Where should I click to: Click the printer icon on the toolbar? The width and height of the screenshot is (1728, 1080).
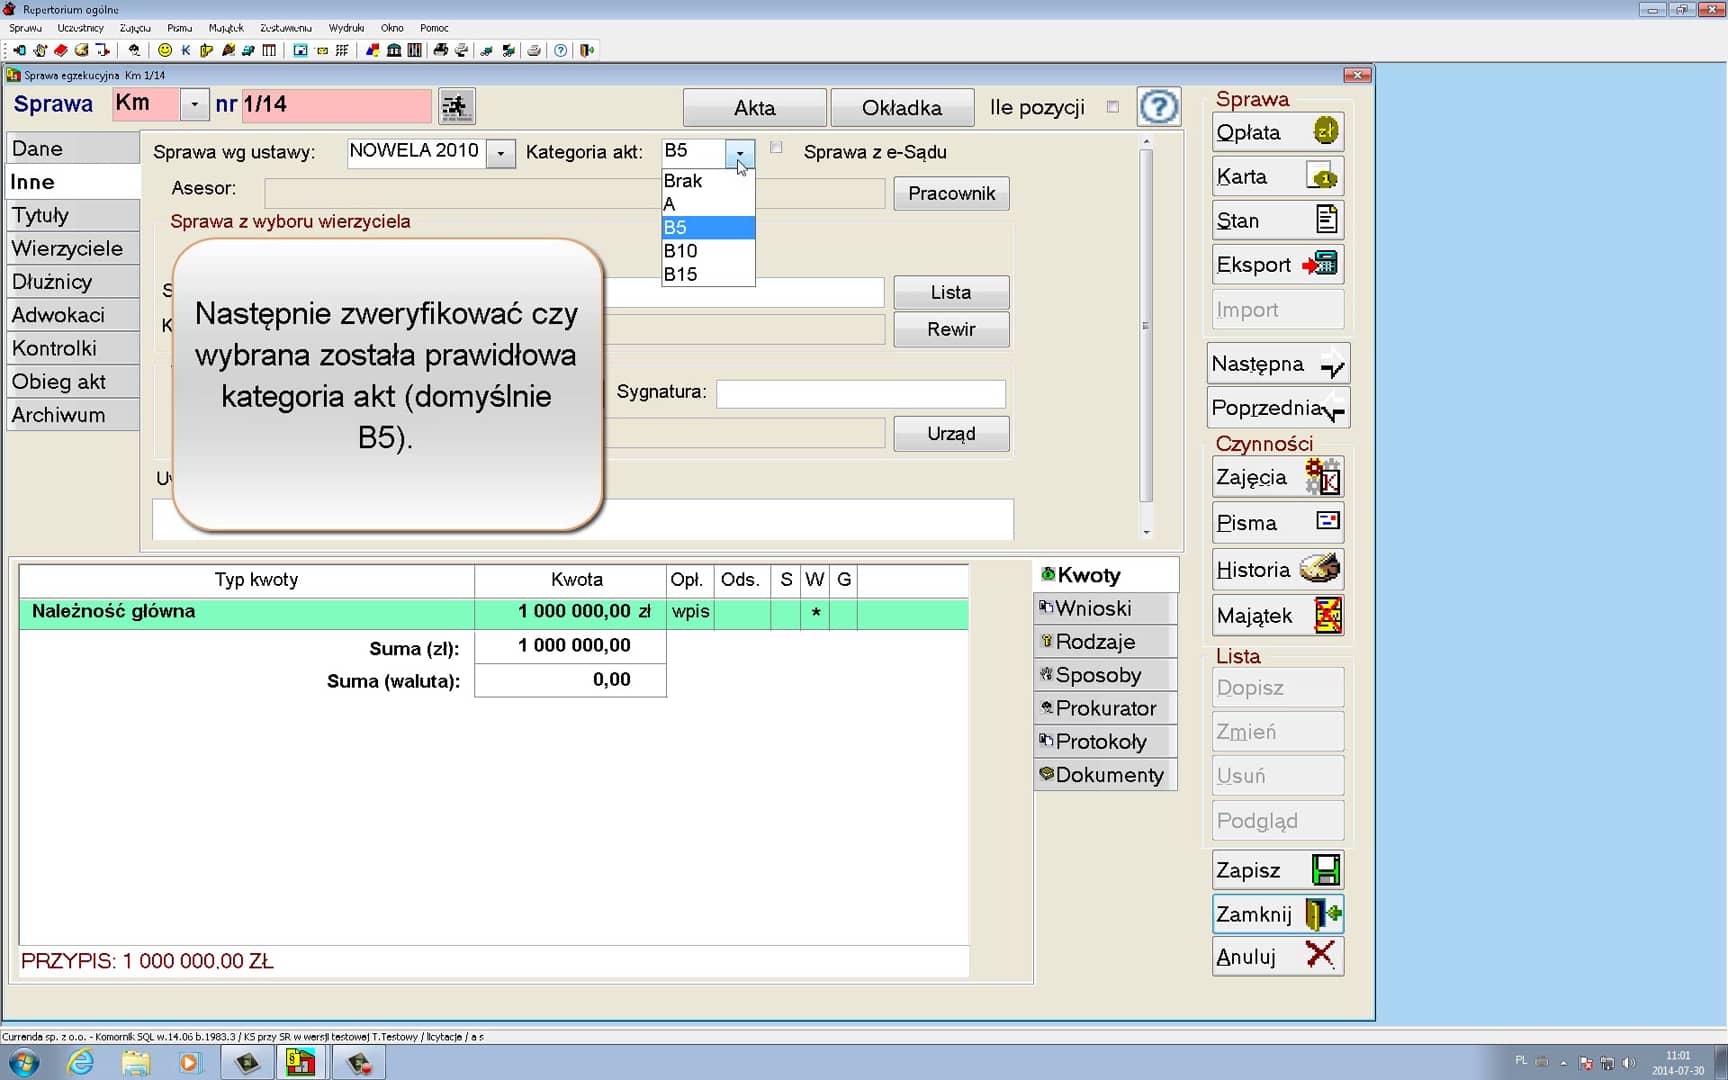(x=534, y=50)
